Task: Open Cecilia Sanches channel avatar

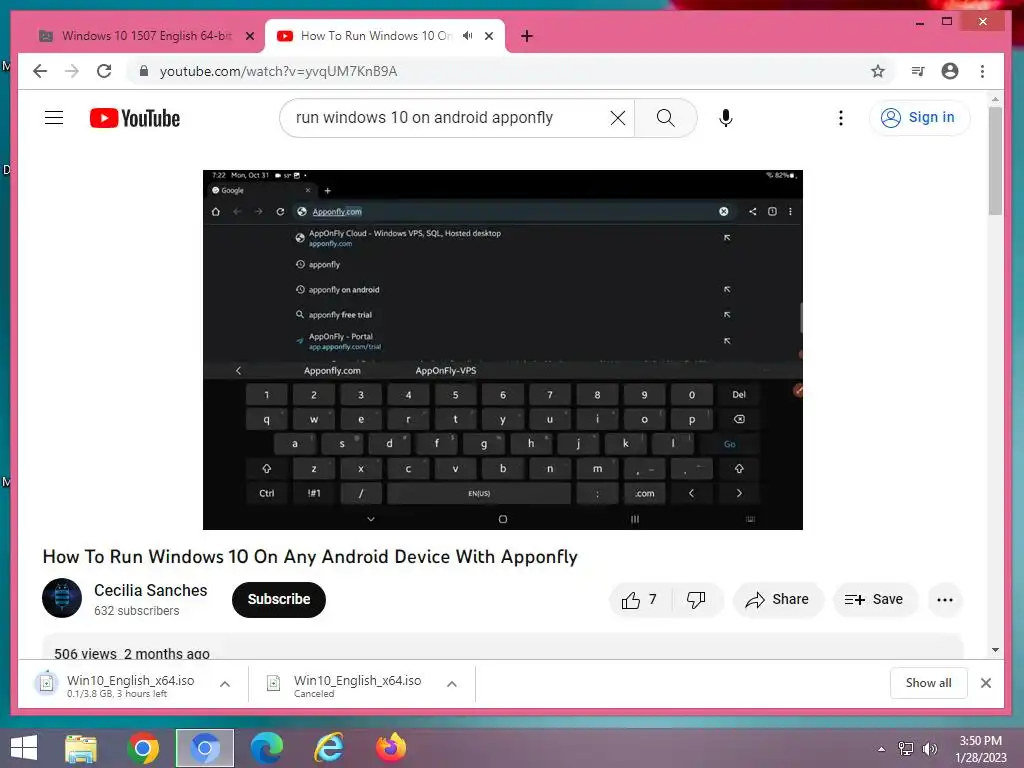Action: pyautogui.click(x=62, y=598)
